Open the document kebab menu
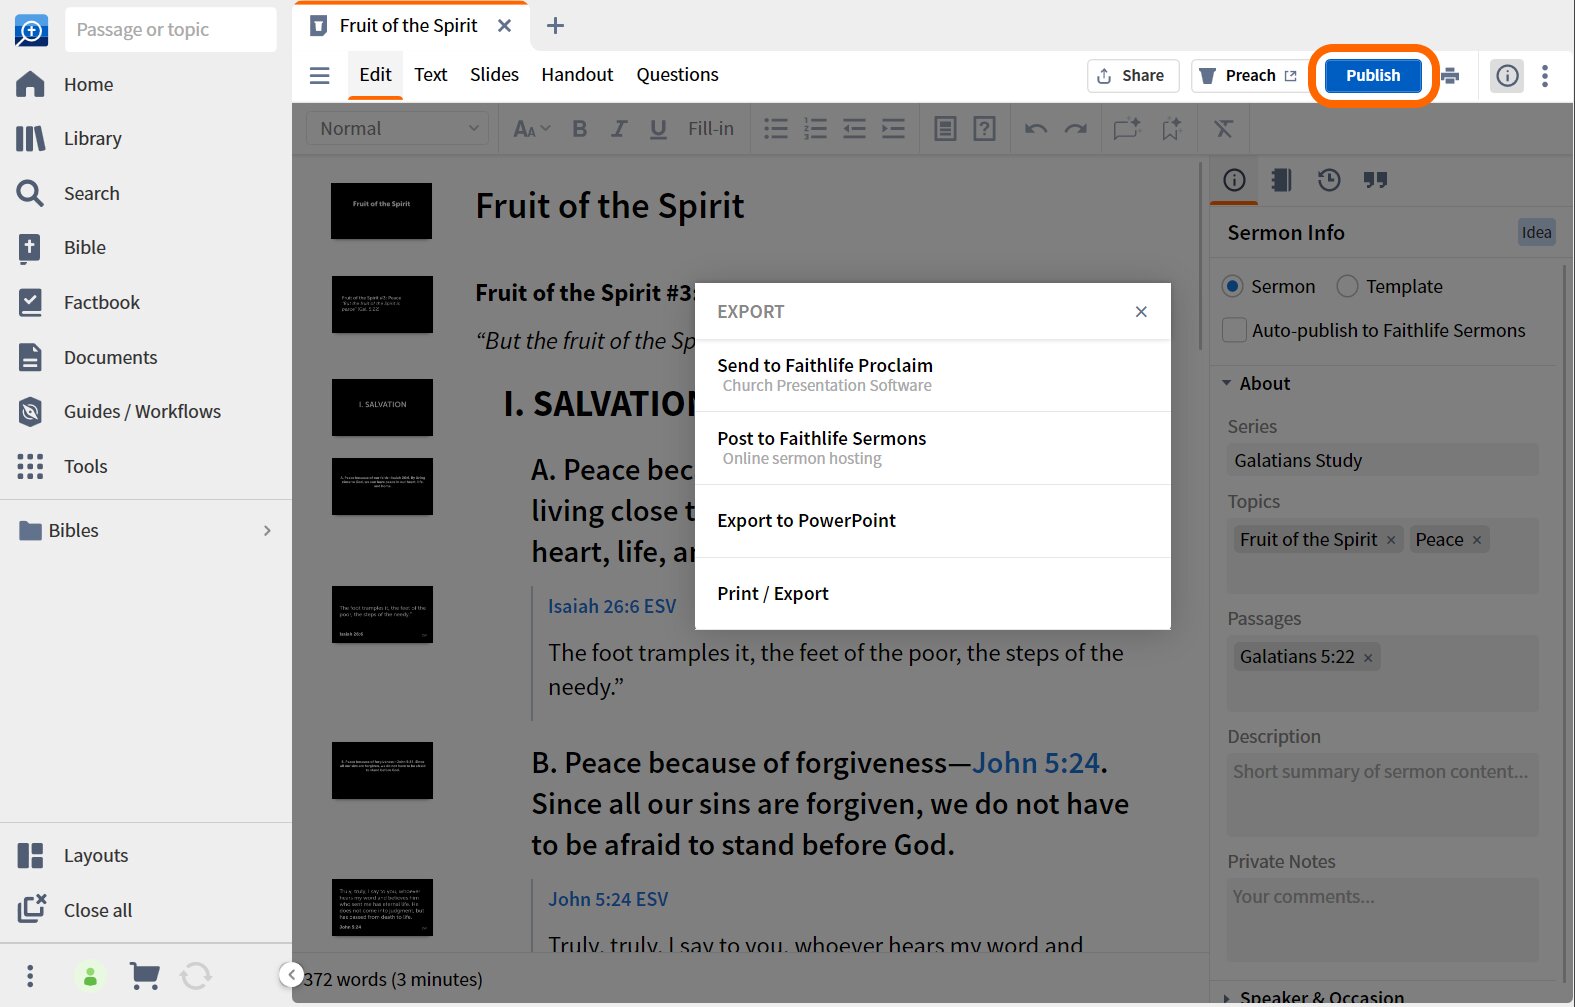1575x1007 pixels. coord(1545,75)
